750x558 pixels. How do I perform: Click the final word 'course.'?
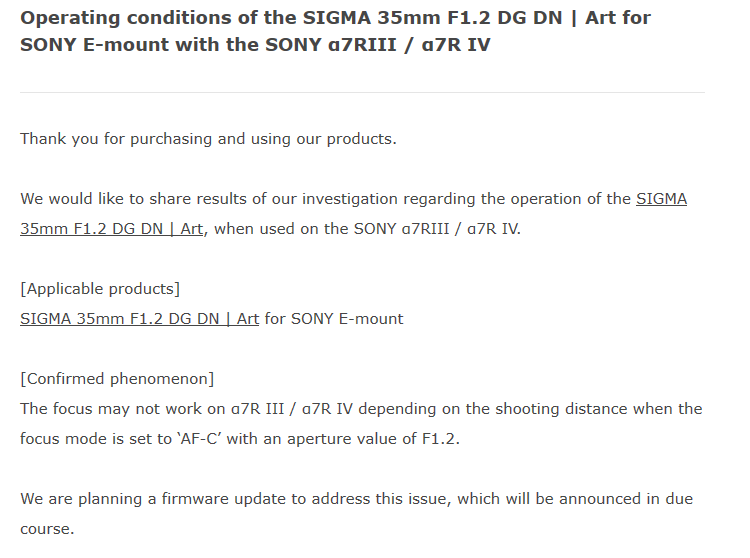(47, 529)
